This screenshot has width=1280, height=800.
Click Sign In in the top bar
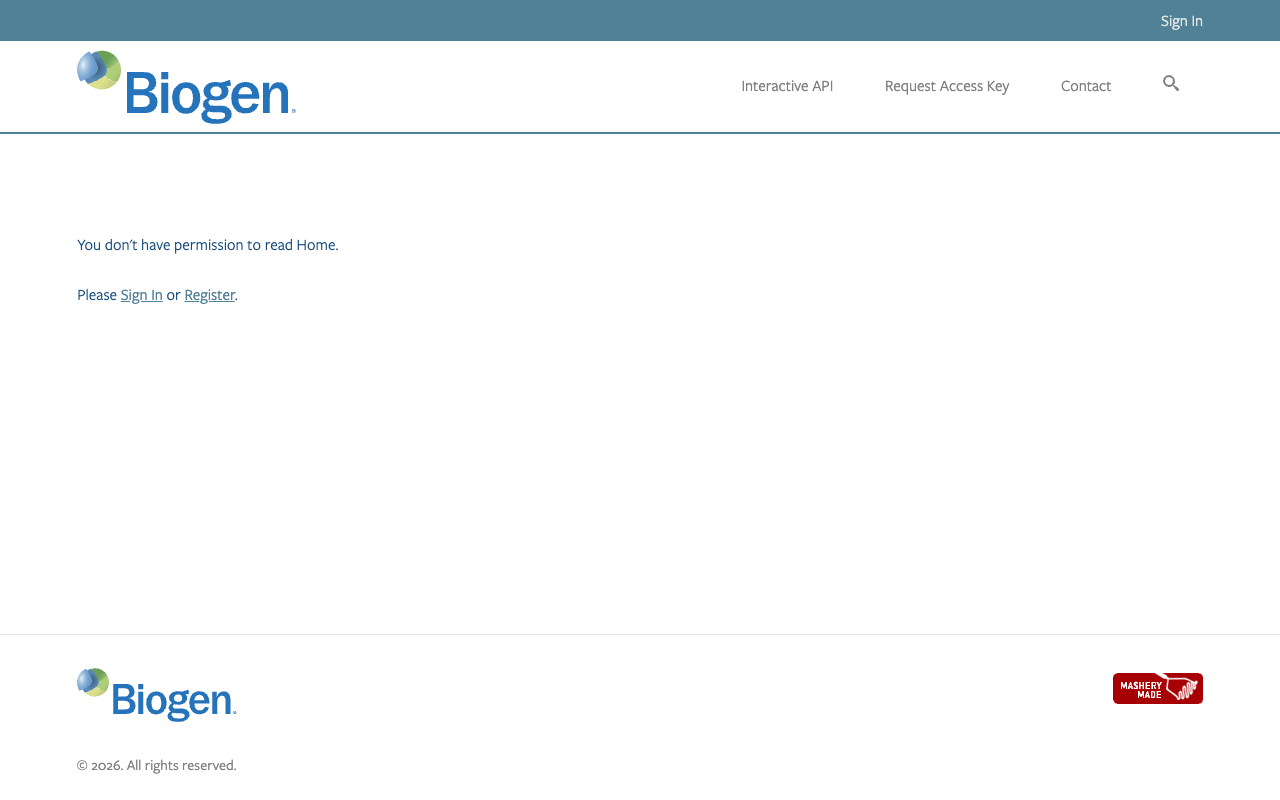[1181, 21]
